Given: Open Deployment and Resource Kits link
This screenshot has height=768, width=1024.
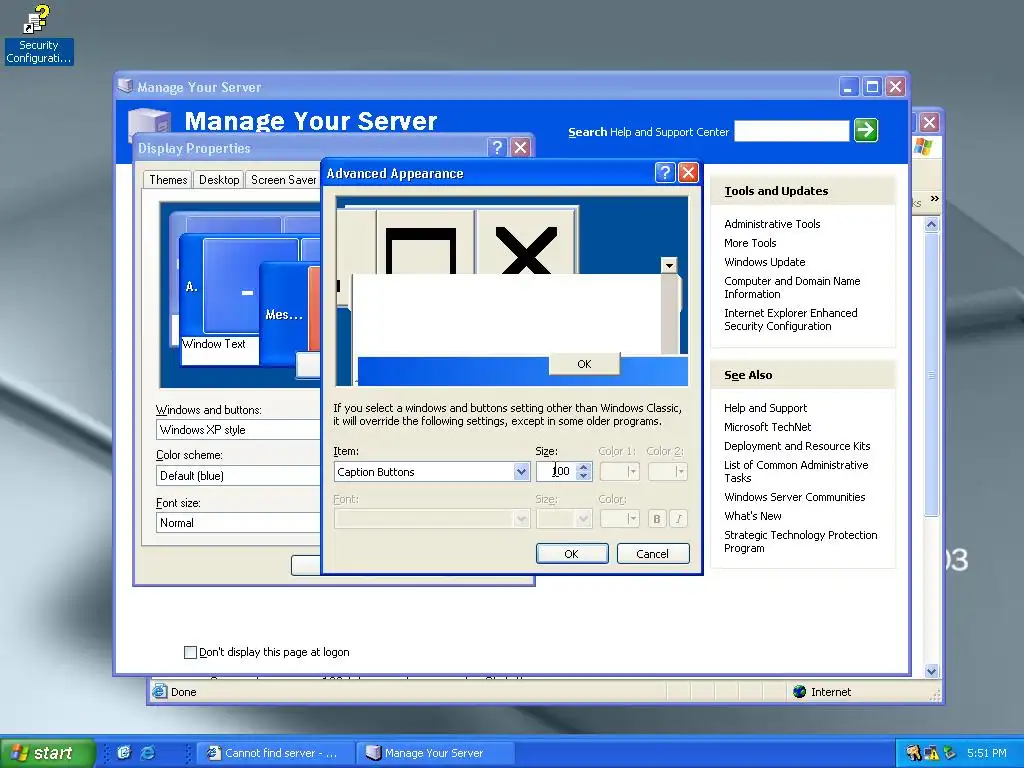Looking at the screenshot, I should [797, 446].
